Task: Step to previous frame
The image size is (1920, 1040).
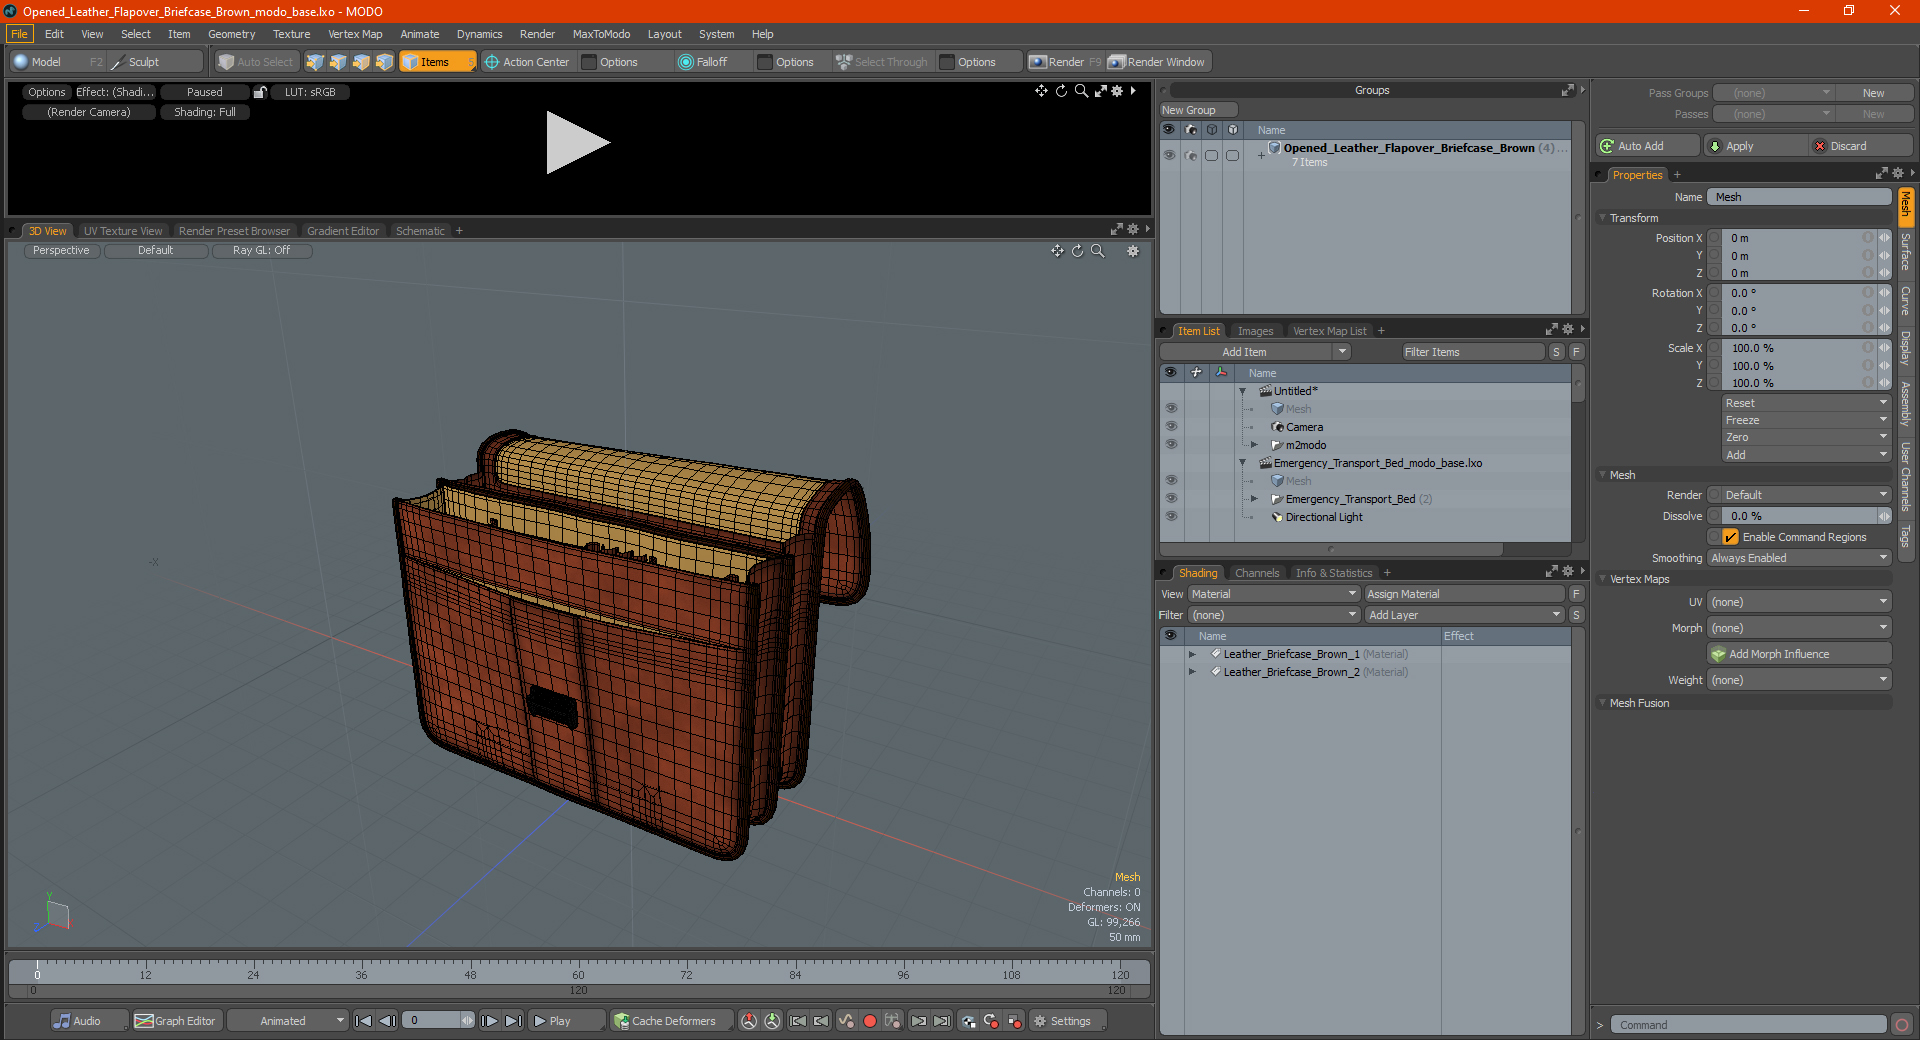Action: coord(388,1021)
